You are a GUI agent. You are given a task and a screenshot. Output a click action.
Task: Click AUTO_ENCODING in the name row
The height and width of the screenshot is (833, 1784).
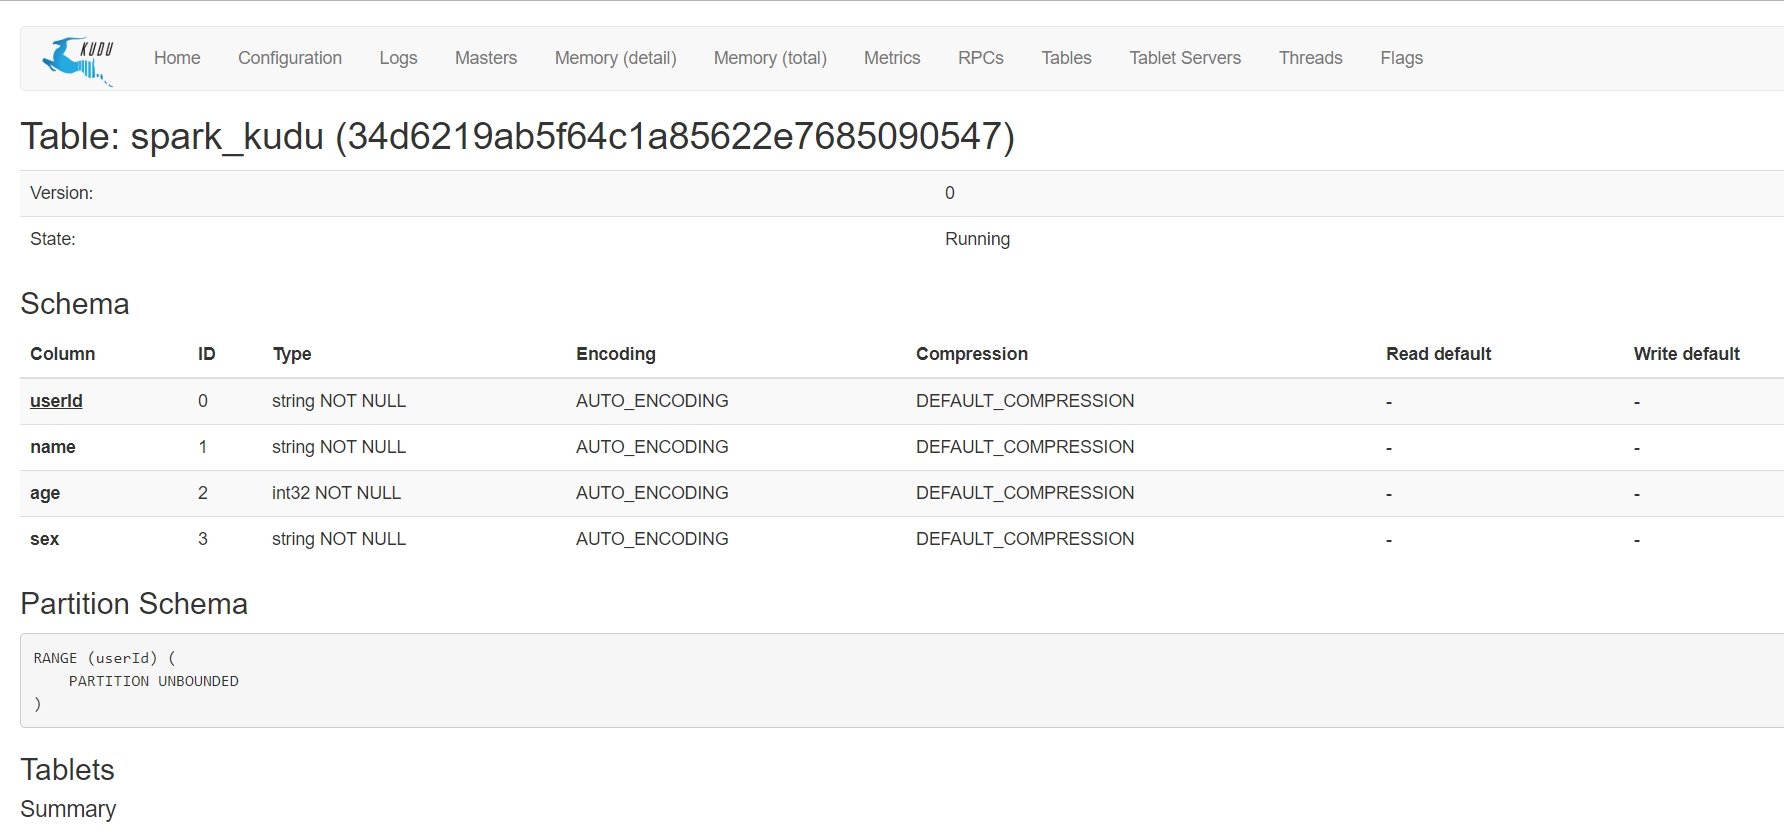[x=652, y=447]
